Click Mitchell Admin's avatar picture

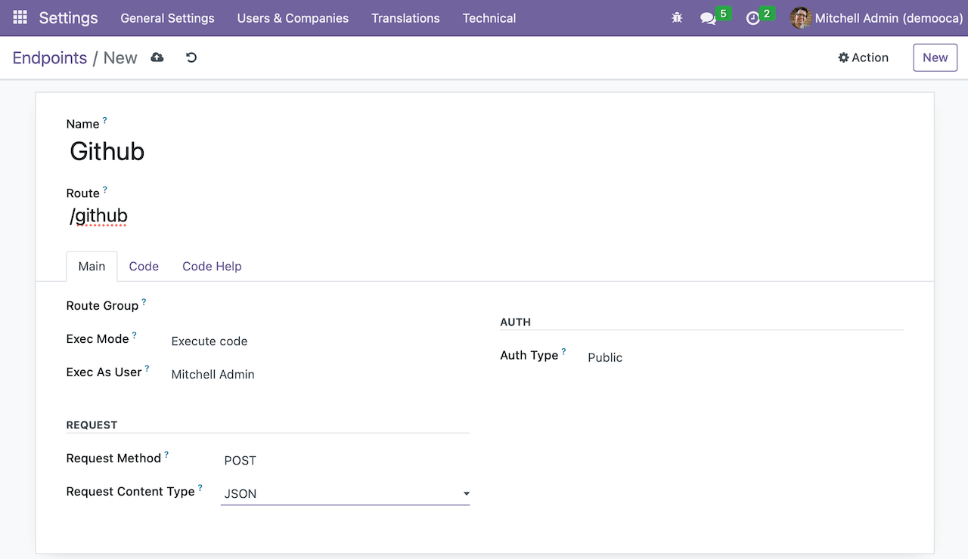point(800,18)
